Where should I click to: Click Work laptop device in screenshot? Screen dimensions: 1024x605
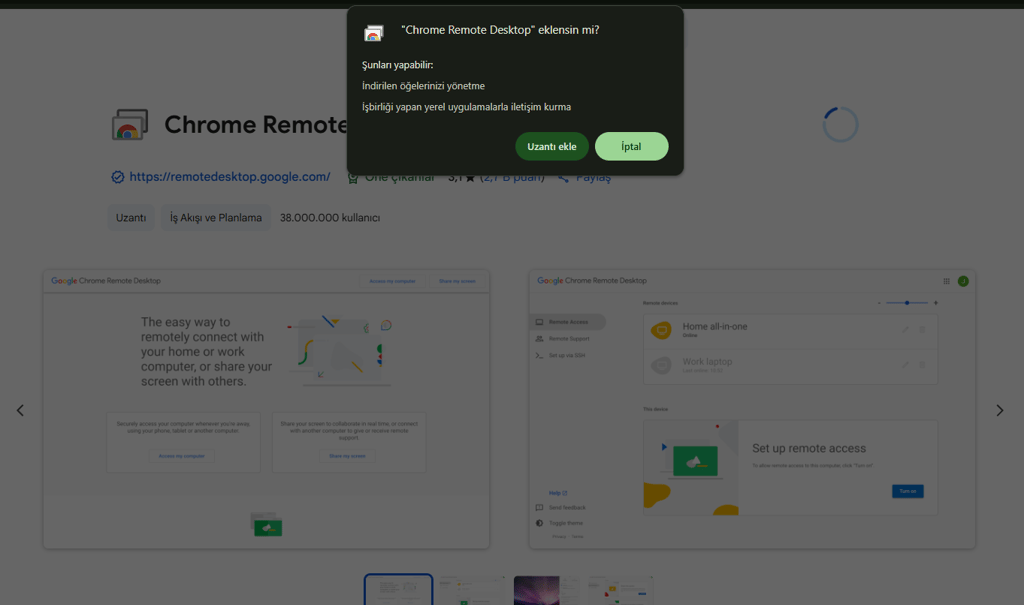click(x=790, y=365)
